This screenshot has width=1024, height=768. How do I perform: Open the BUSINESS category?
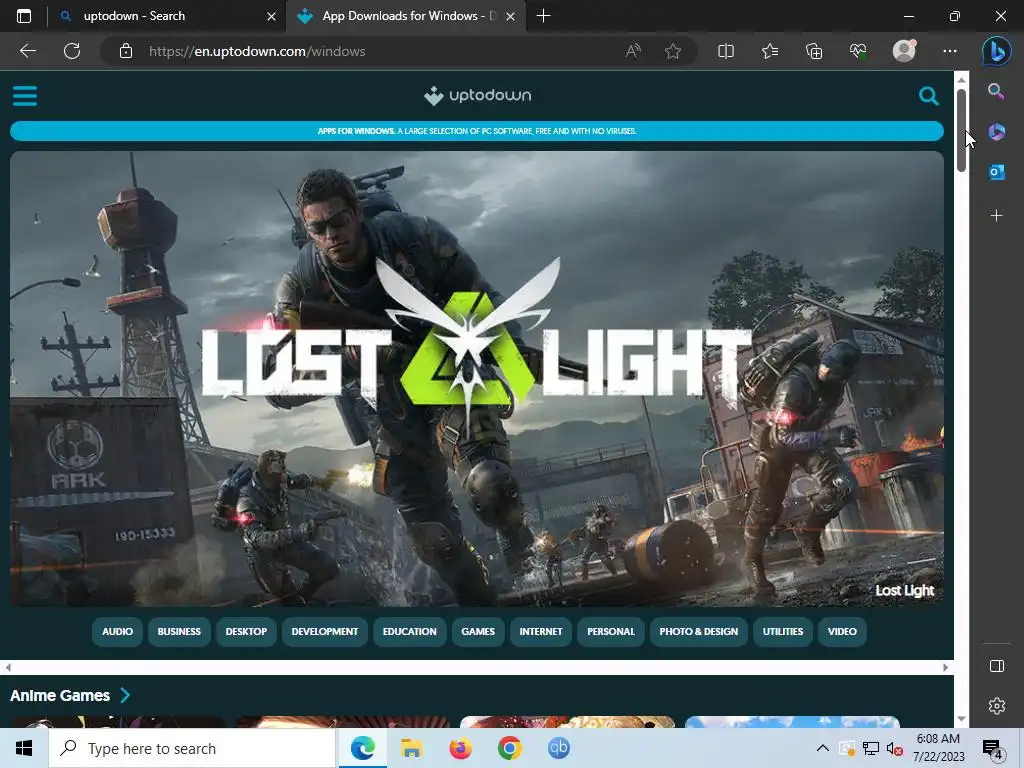point(179,632)
